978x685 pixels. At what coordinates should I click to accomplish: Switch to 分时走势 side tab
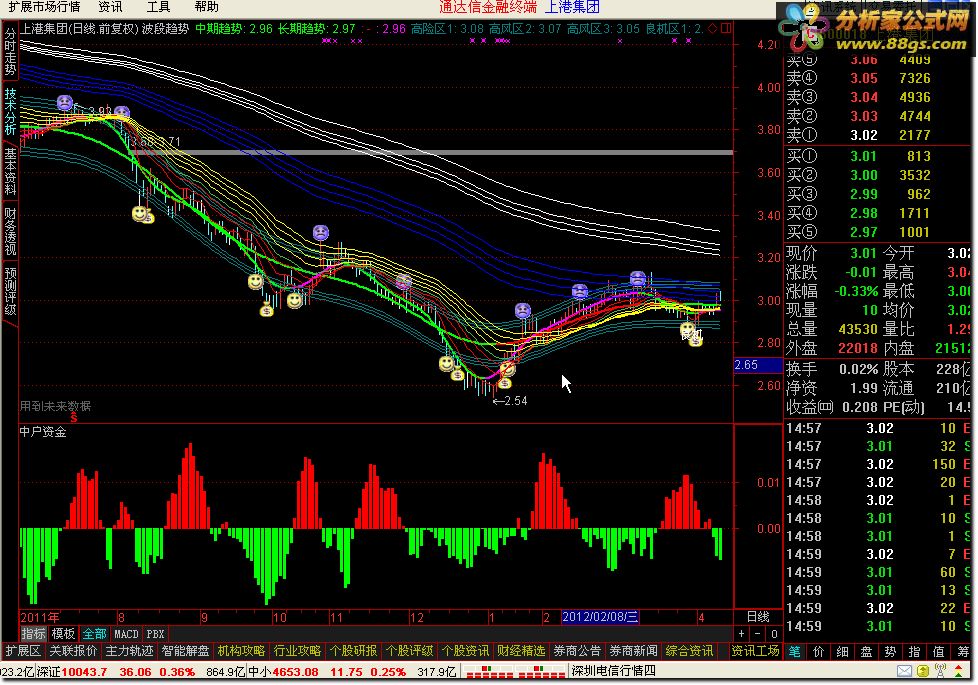click(10, 52)
